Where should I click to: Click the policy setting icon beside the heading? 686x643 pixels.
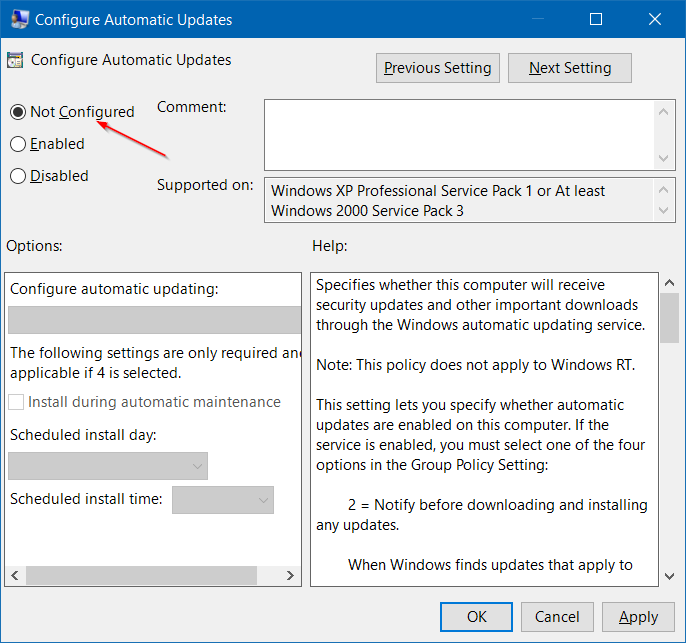tap(15, 60)
